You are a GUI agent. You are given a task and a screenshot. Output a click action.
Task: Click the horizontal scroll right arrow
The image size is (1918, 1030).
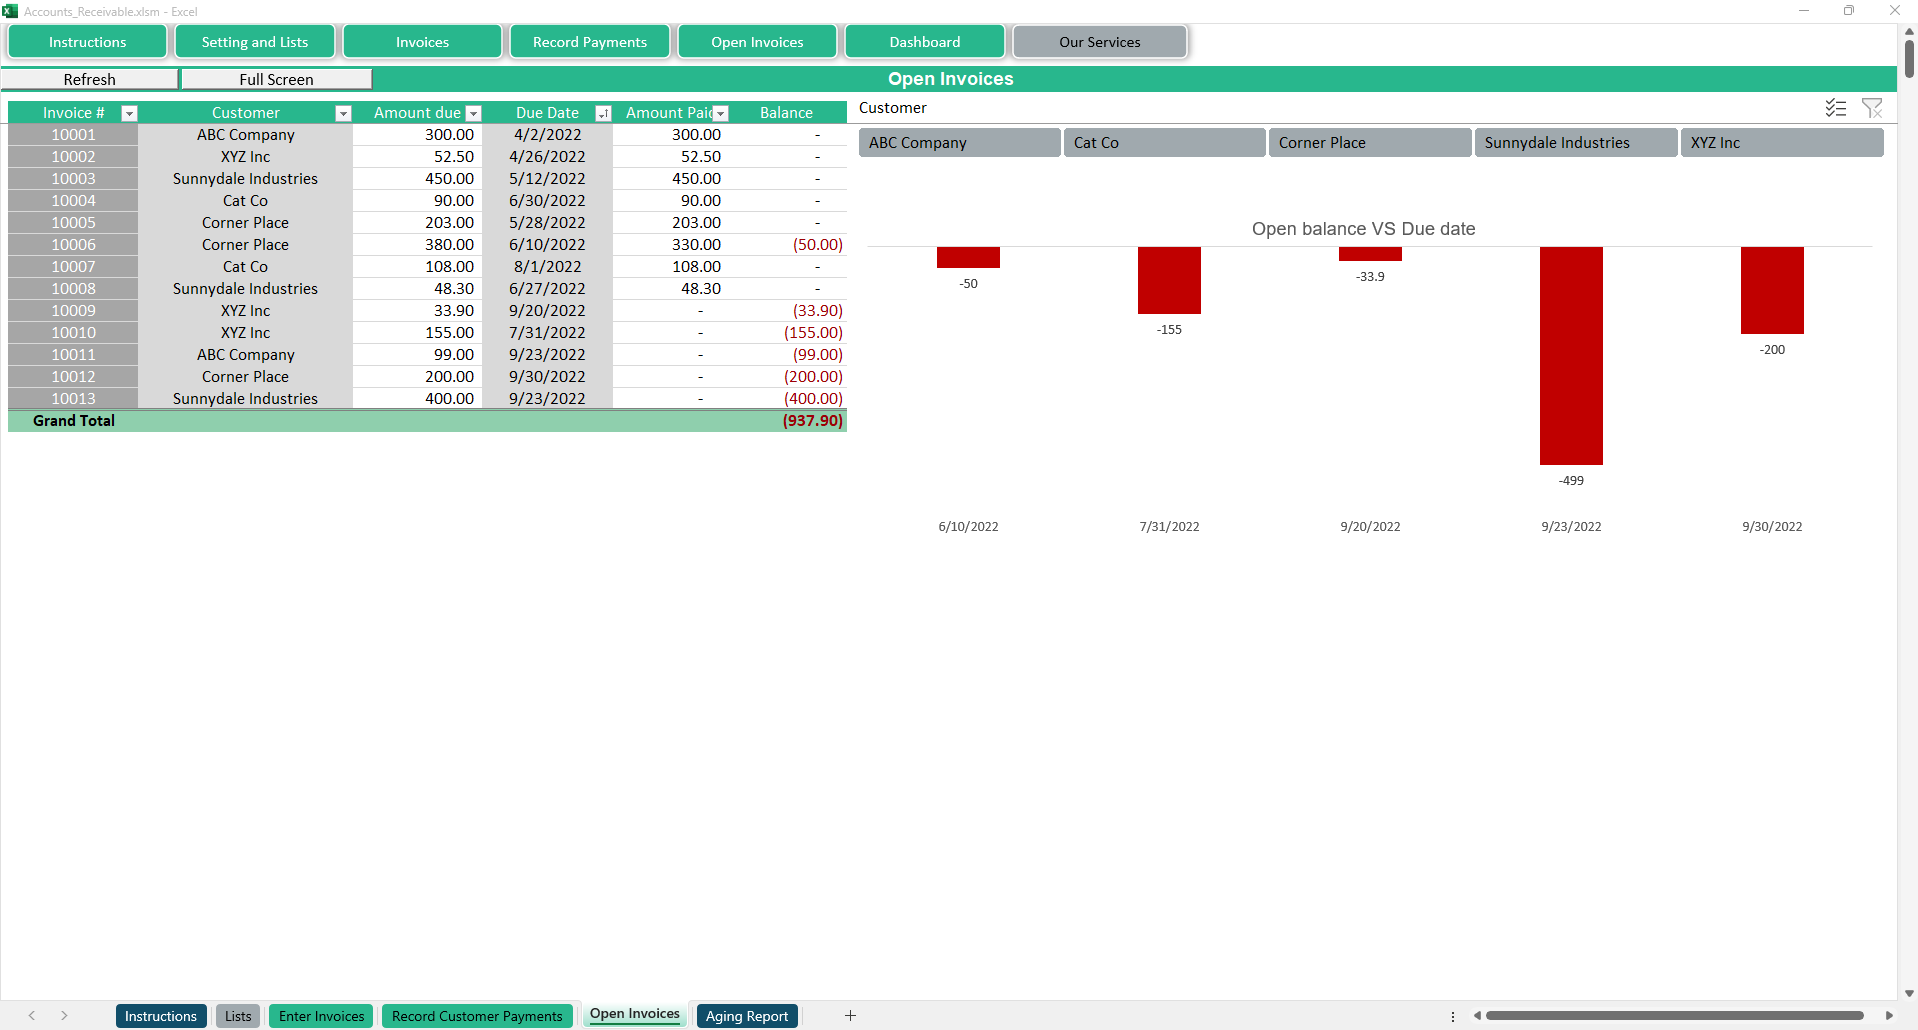(x=1889, y=1016)
